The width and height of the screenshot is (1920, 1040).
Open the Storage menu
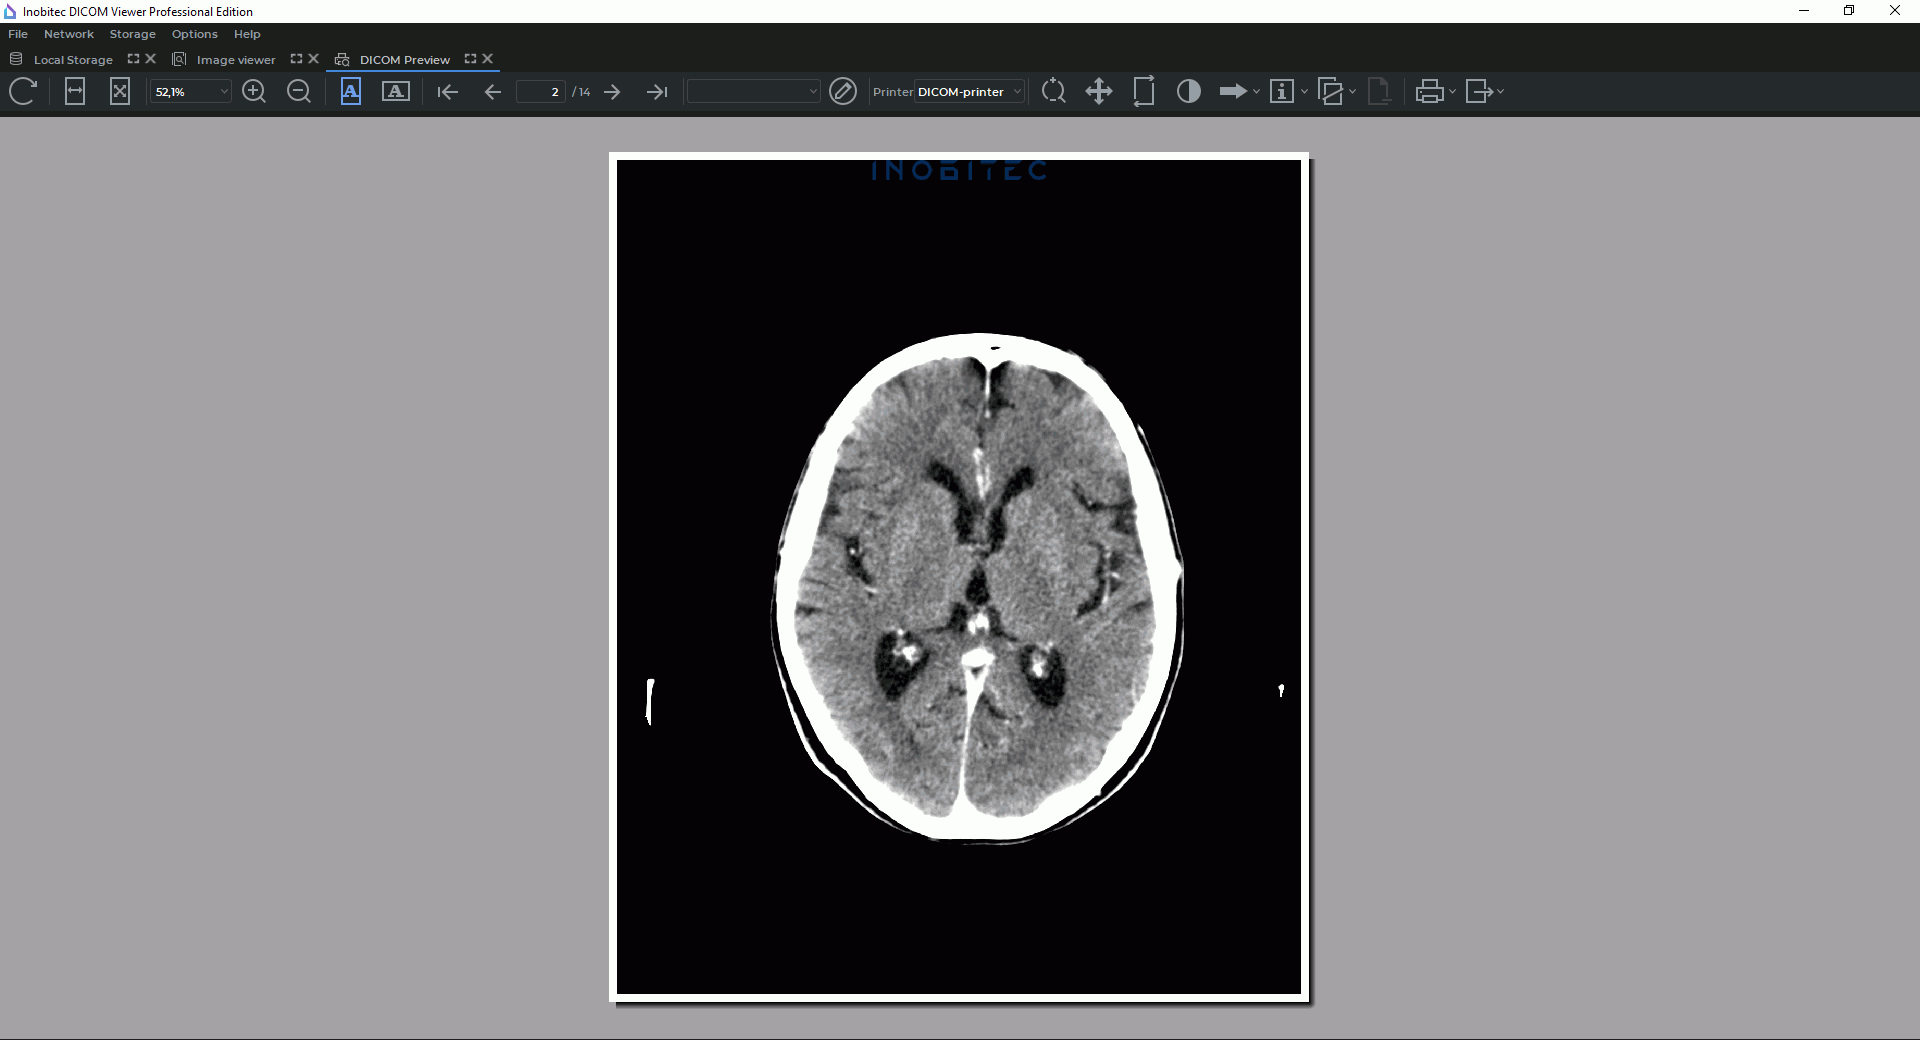[x=132, y=34]
